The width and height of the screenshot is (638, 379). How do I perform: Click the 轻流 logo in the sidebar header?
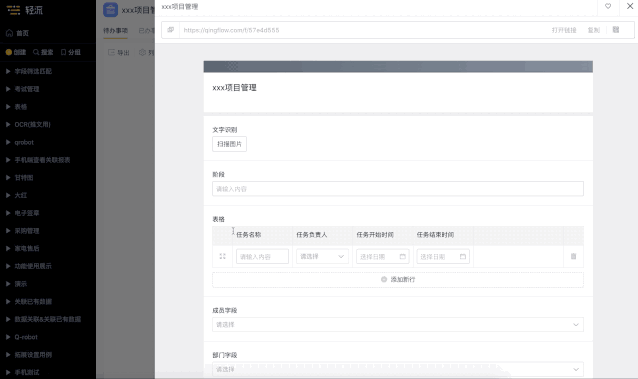pos(24,10)
